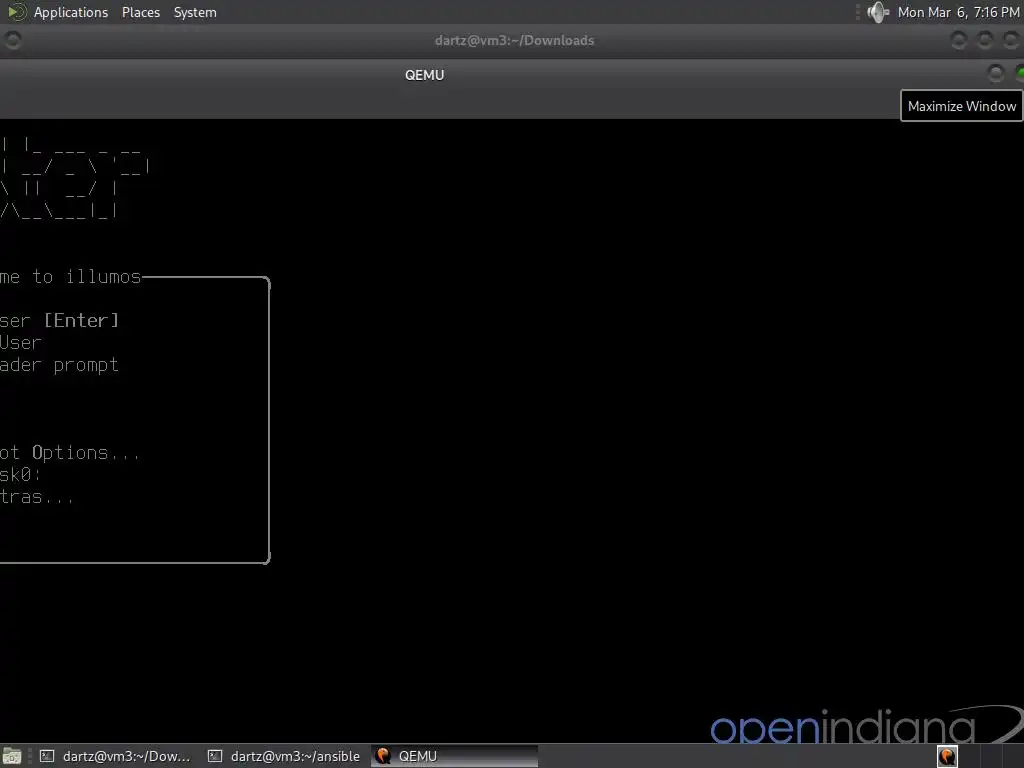Minimize the QEMU window
Screen dimensions: 1024x768
coord(995,73)
